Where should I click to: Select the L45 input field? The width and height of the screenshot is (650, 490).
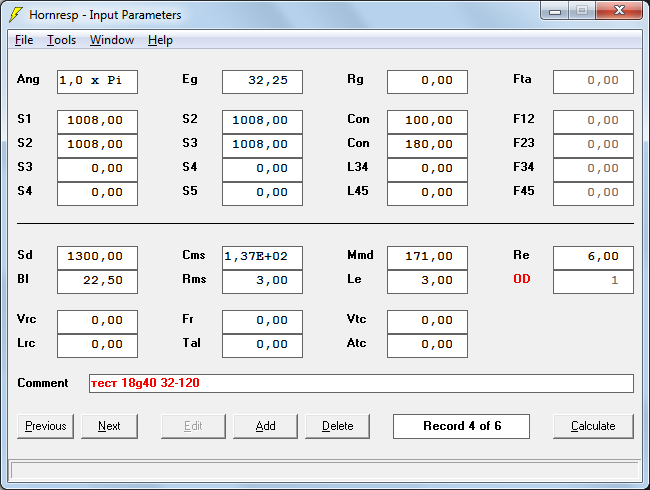pos(427,194)
